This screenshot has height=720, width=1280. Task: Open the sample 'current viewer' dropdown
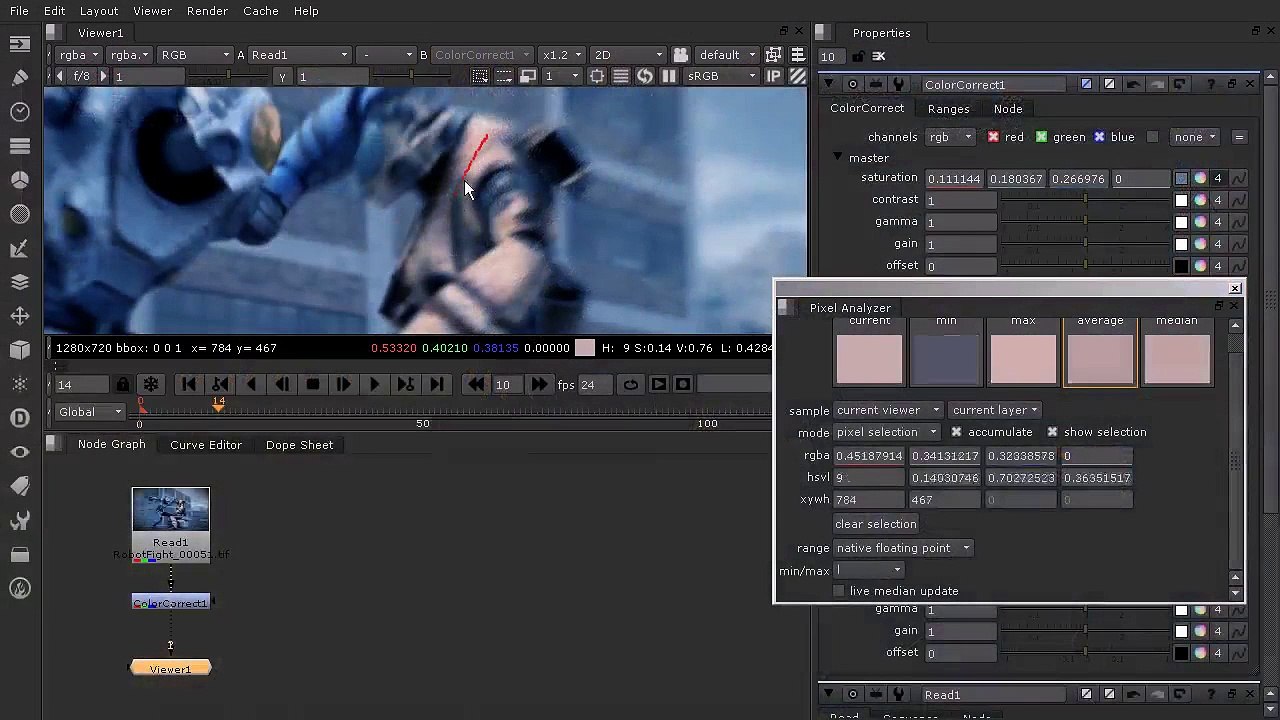click(x=888, y=410)
